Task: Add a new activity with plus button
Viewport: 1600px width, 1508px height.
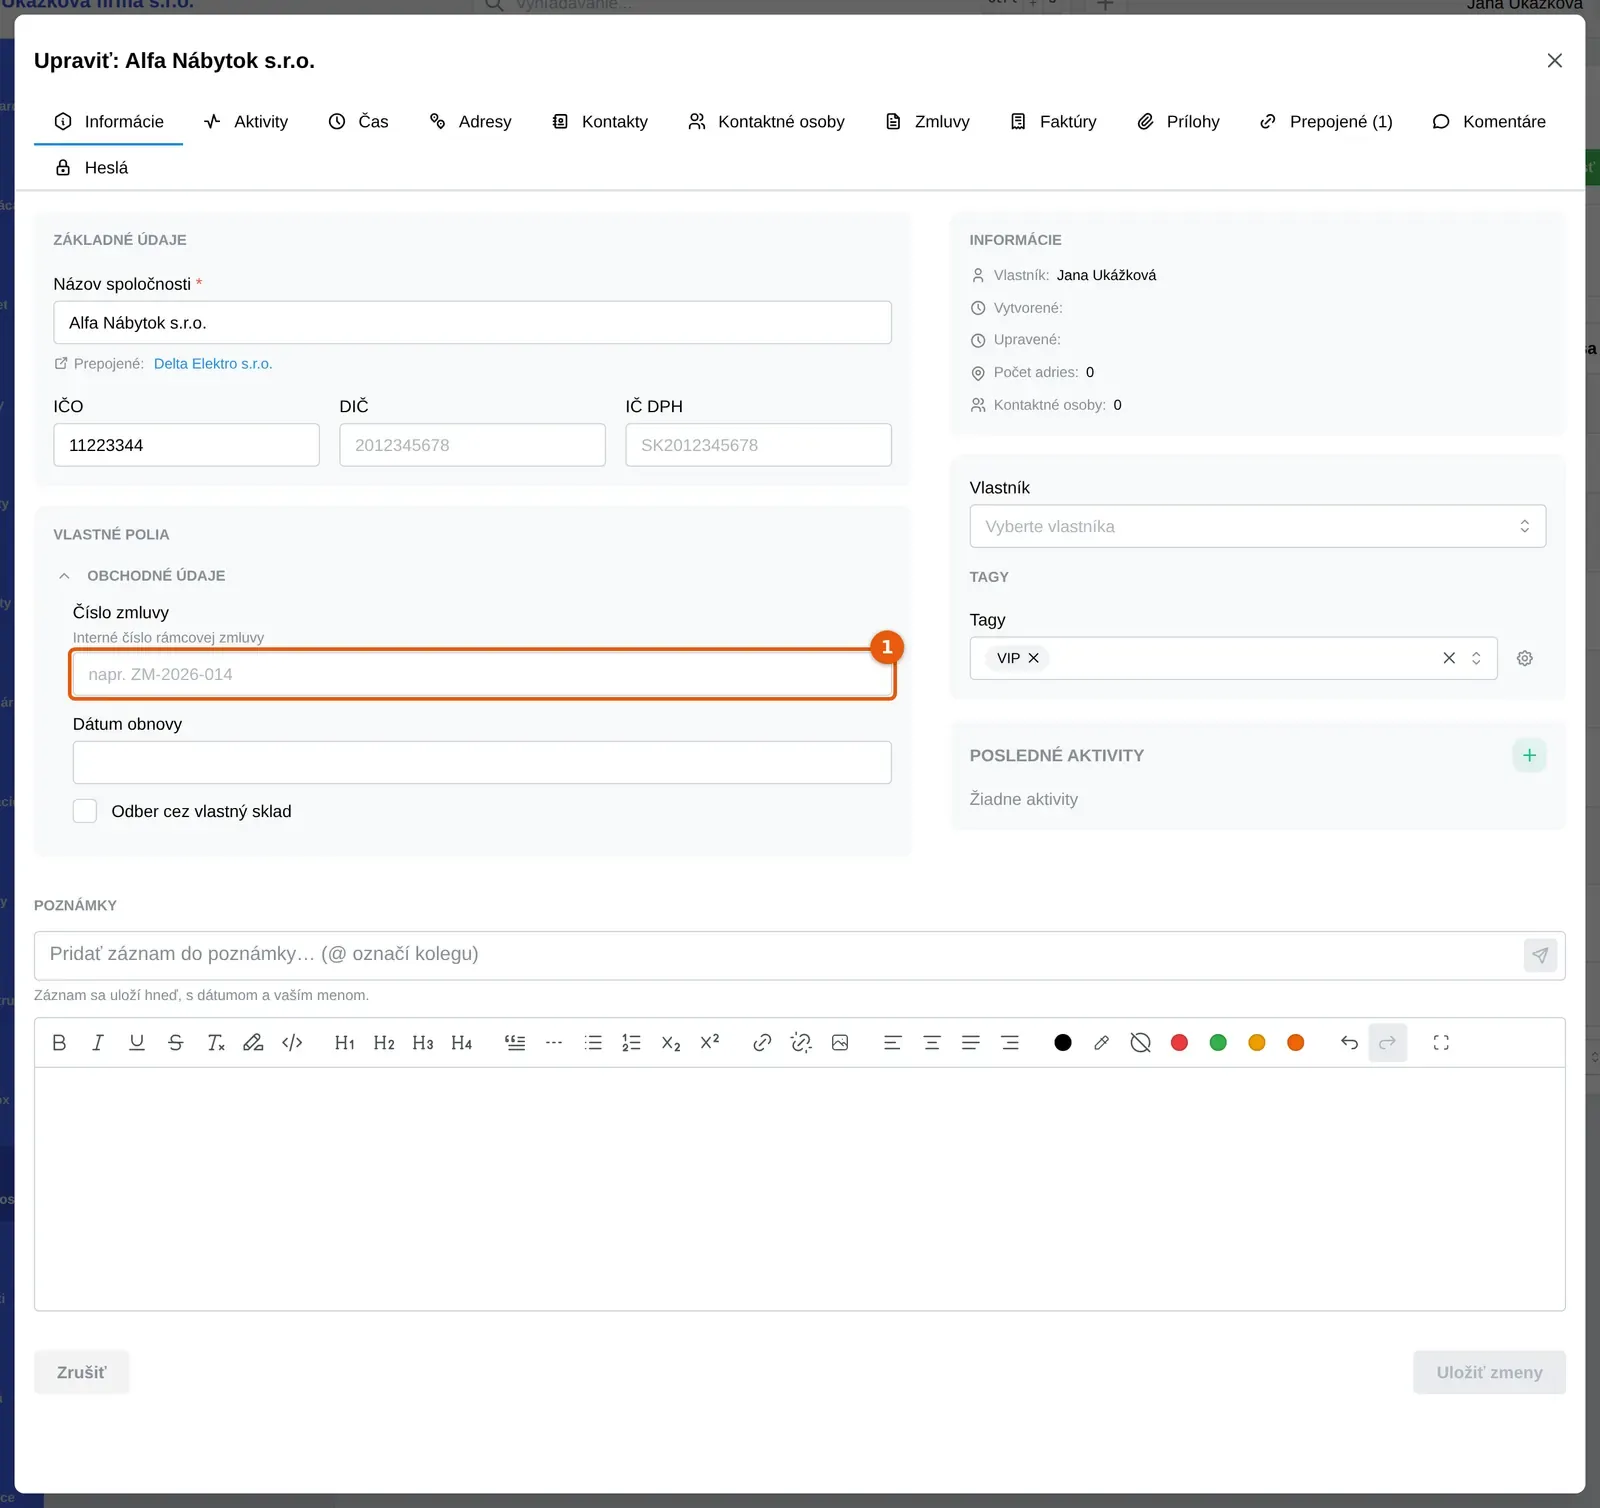Action: [1529, 755]
